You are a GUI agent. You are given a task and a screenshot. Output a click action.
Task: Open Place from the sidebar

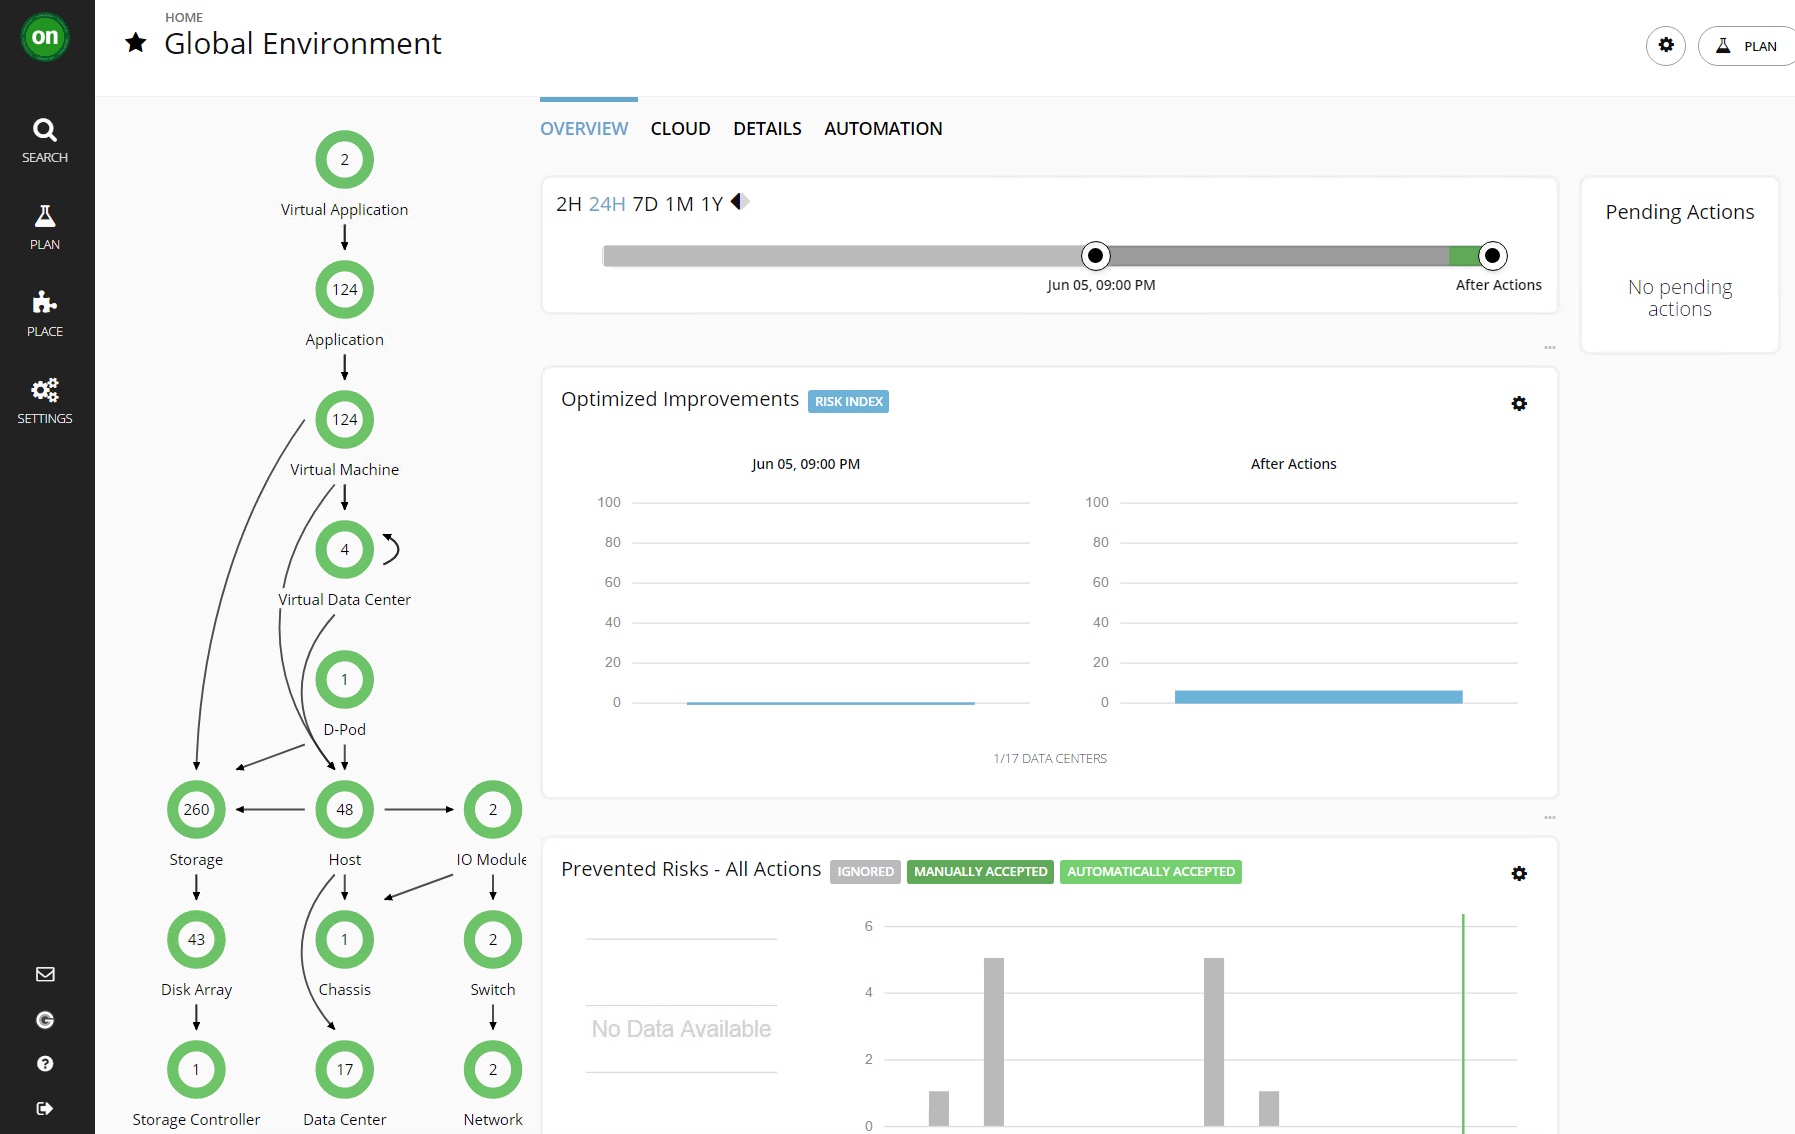[x=45, y=314]
